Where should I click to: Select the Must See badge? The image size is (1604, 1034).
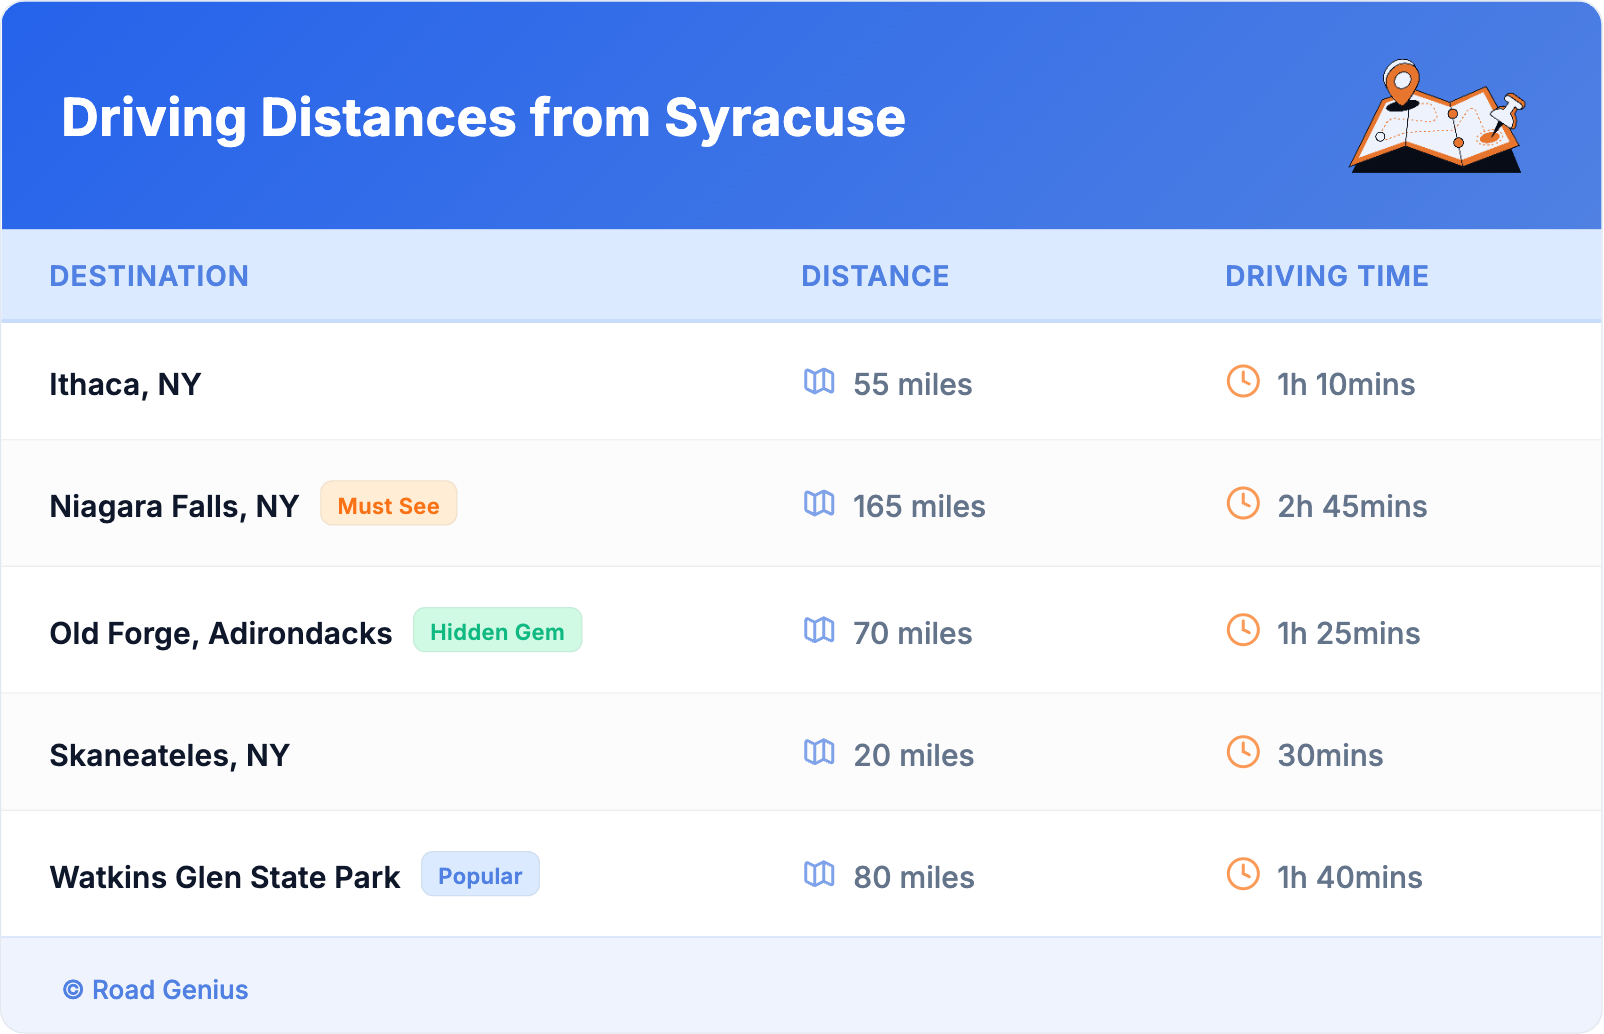[x=388, y=505]
